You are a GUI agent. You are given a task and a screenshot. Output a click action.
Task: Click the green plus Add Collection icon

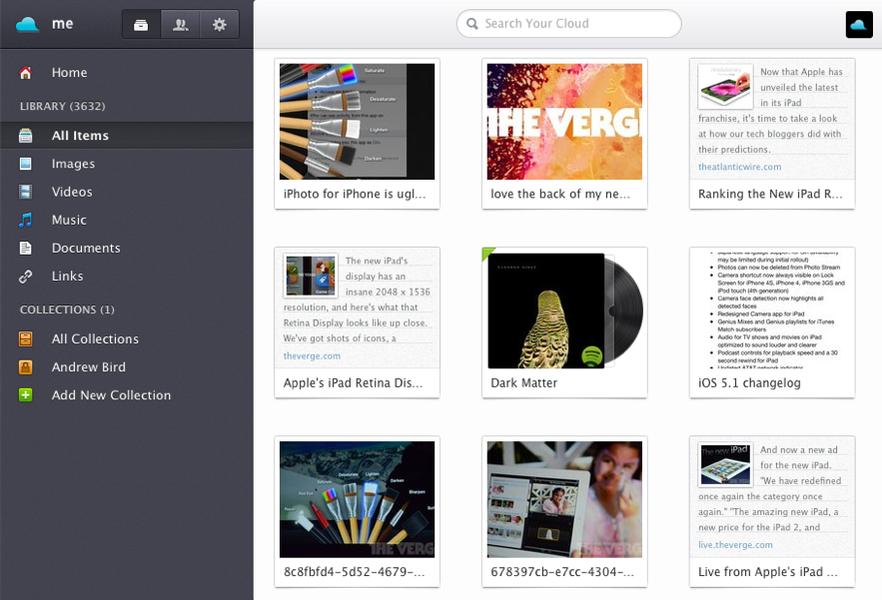[25, 395]
